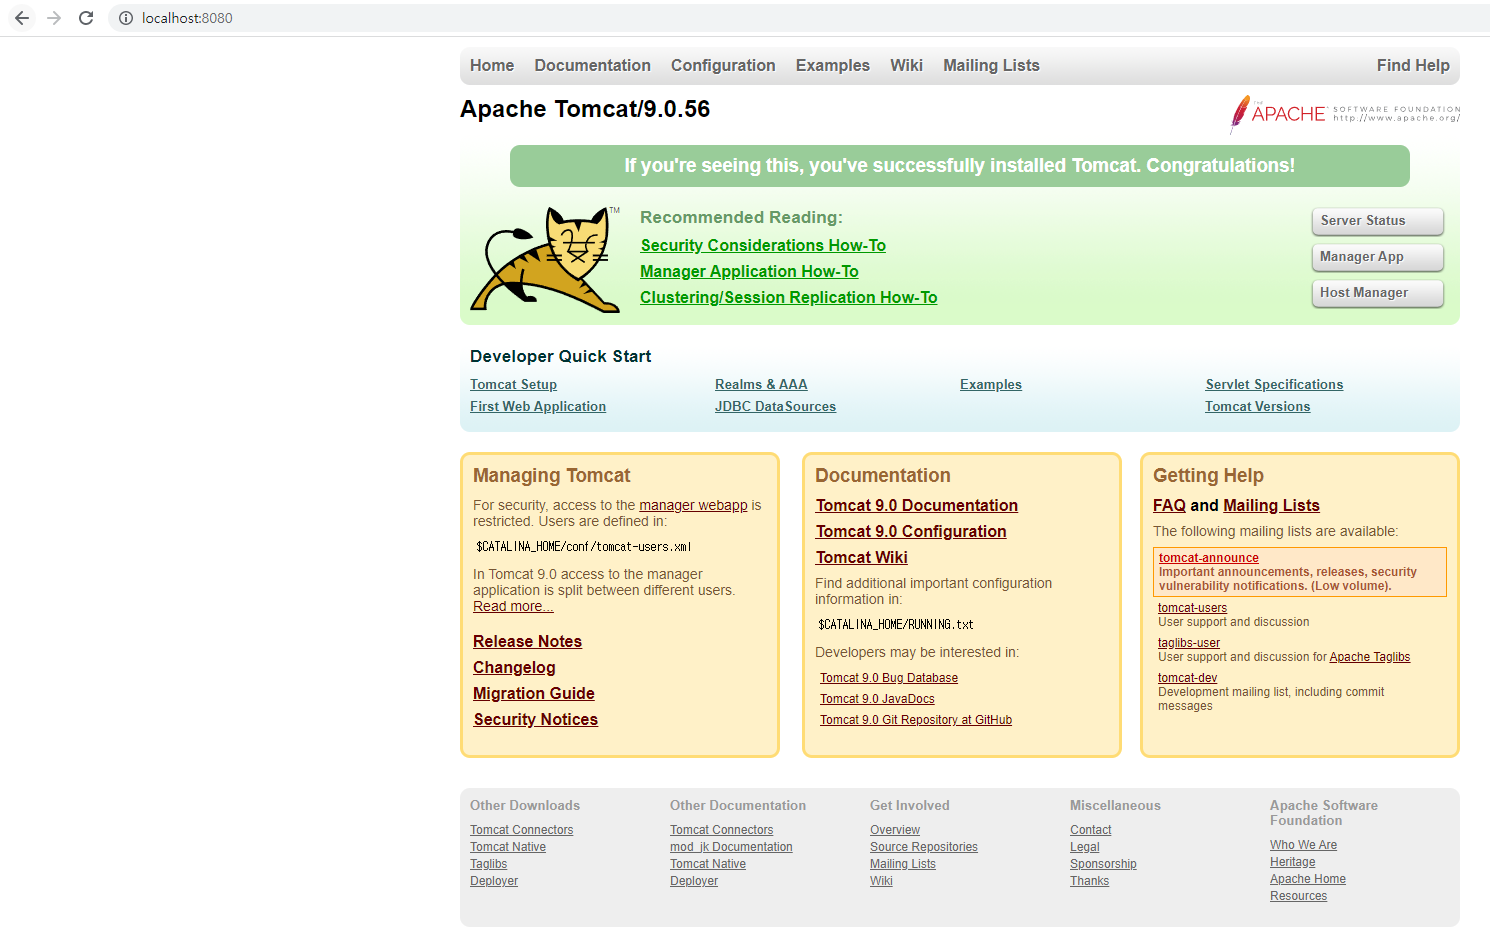The width and height of the screenshot is (1490, 942).
Task: Open Taglibs under Other Downloads
Action: [488, 864]
